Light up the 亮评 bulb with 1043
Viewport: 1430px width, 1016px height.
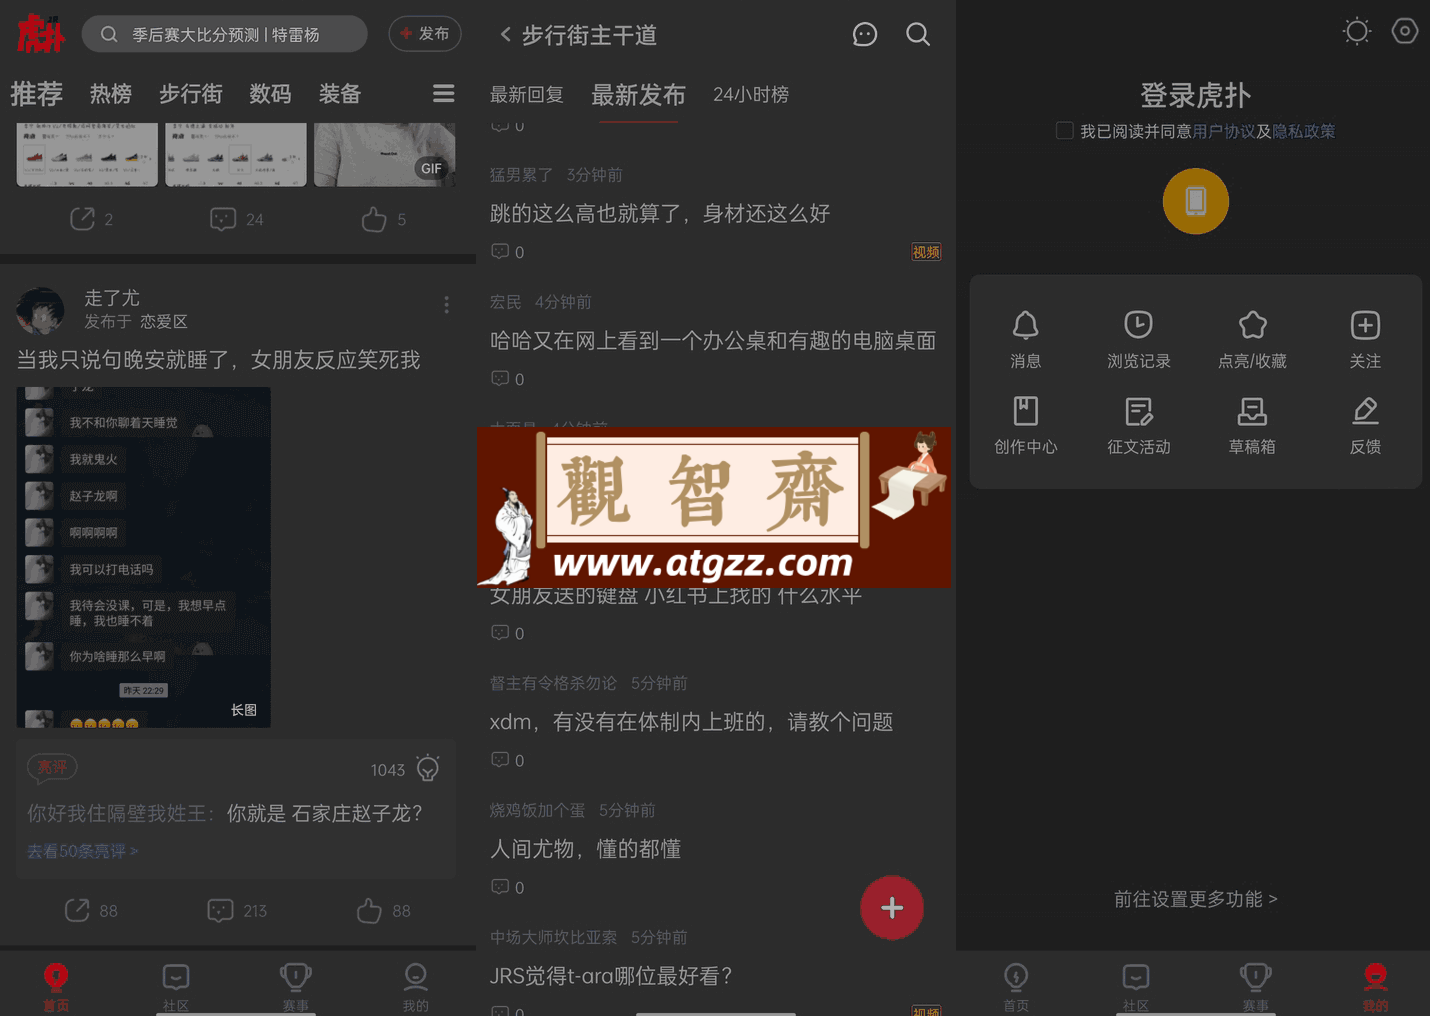pos(428,768)
